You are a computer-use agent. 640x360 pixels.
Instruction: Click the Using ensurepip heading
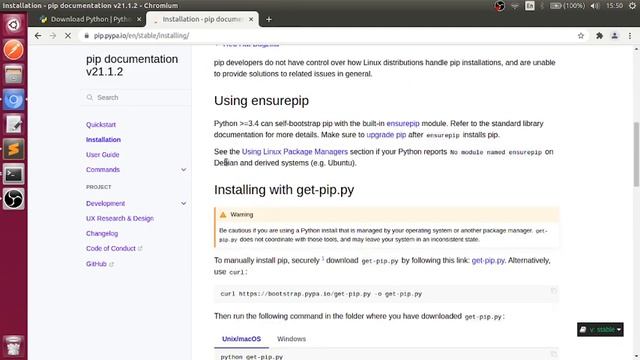pos(261,101)
